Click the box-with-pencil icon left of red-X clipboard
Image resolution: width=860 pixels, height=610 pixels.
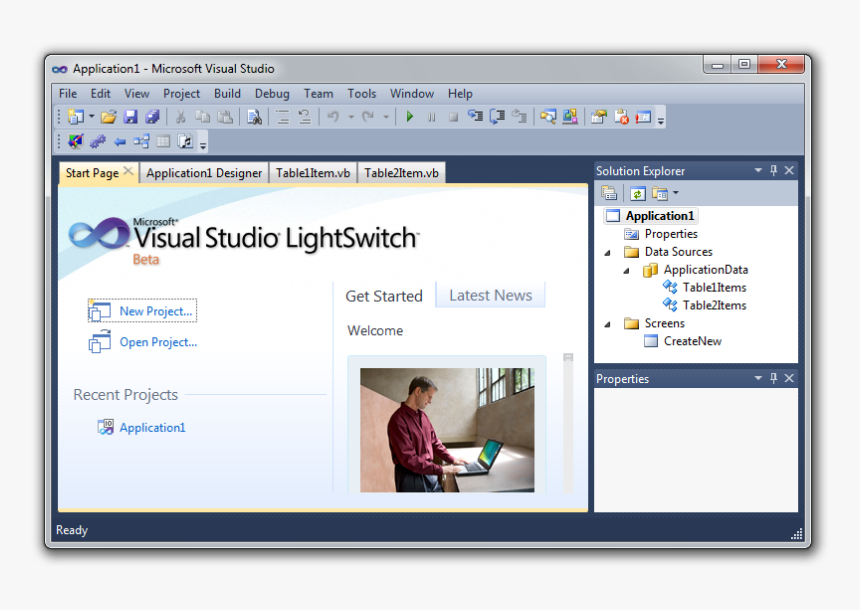[x=599, y=116]
